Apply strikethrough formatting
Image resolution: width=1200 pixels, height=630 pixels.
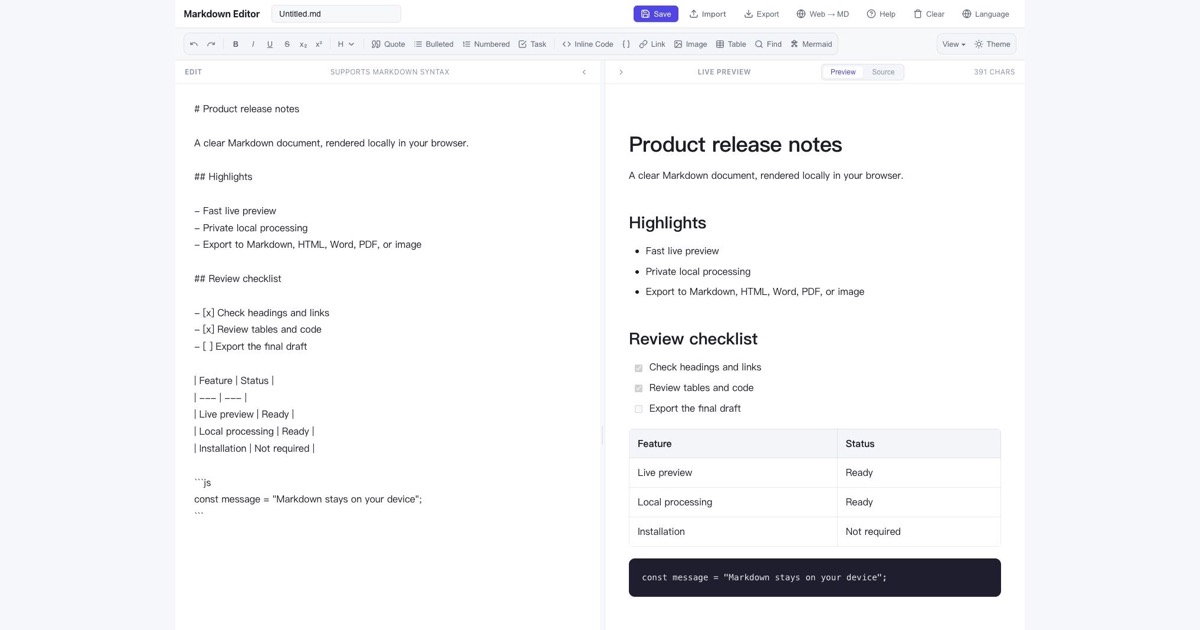click(x=287, y=44)
